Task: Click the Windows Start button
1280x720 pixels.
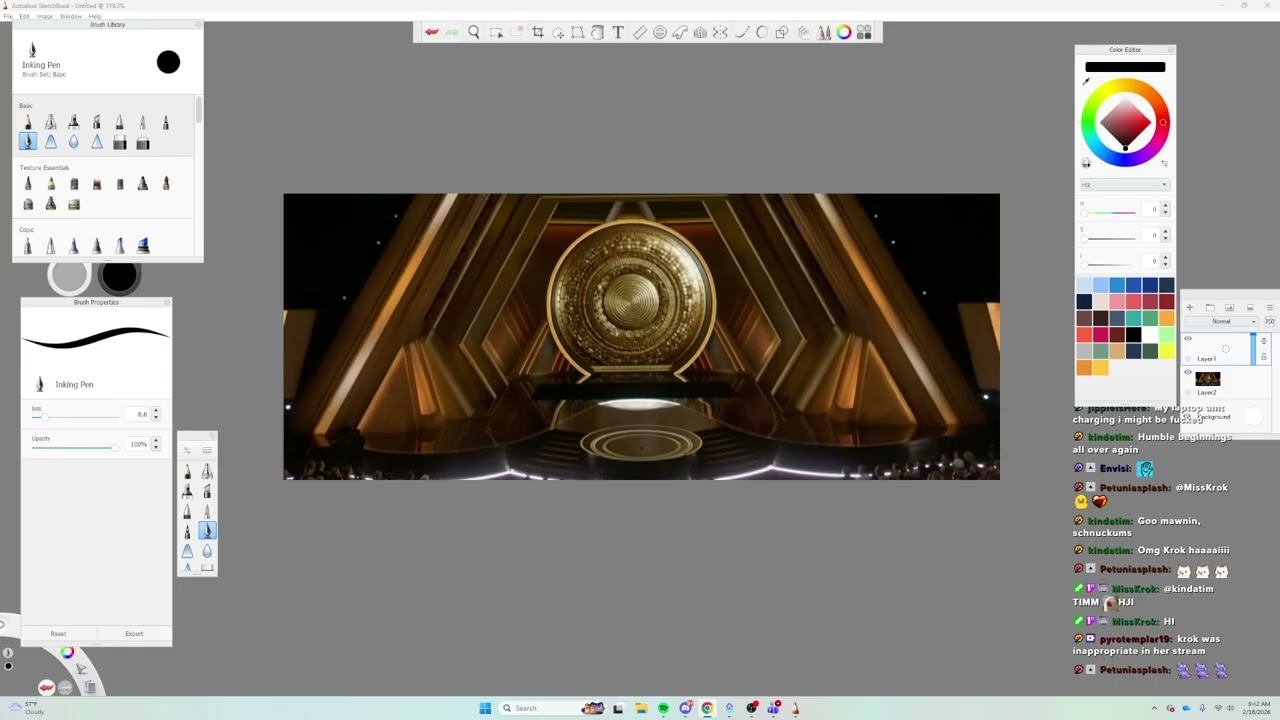Action: click(x=485, y=708)
